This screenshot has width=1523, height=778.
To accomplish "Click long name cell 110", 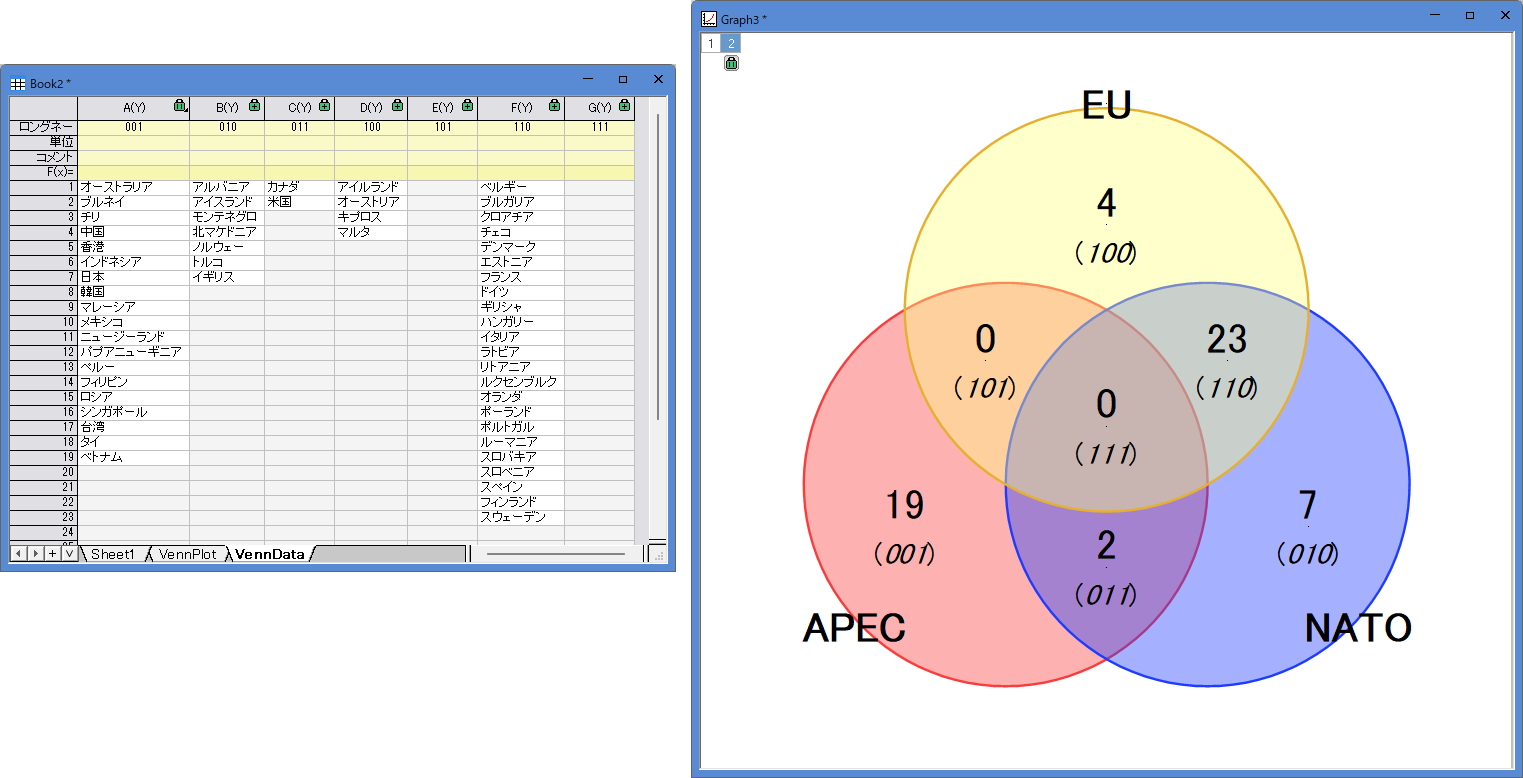I will pos(521,127).
